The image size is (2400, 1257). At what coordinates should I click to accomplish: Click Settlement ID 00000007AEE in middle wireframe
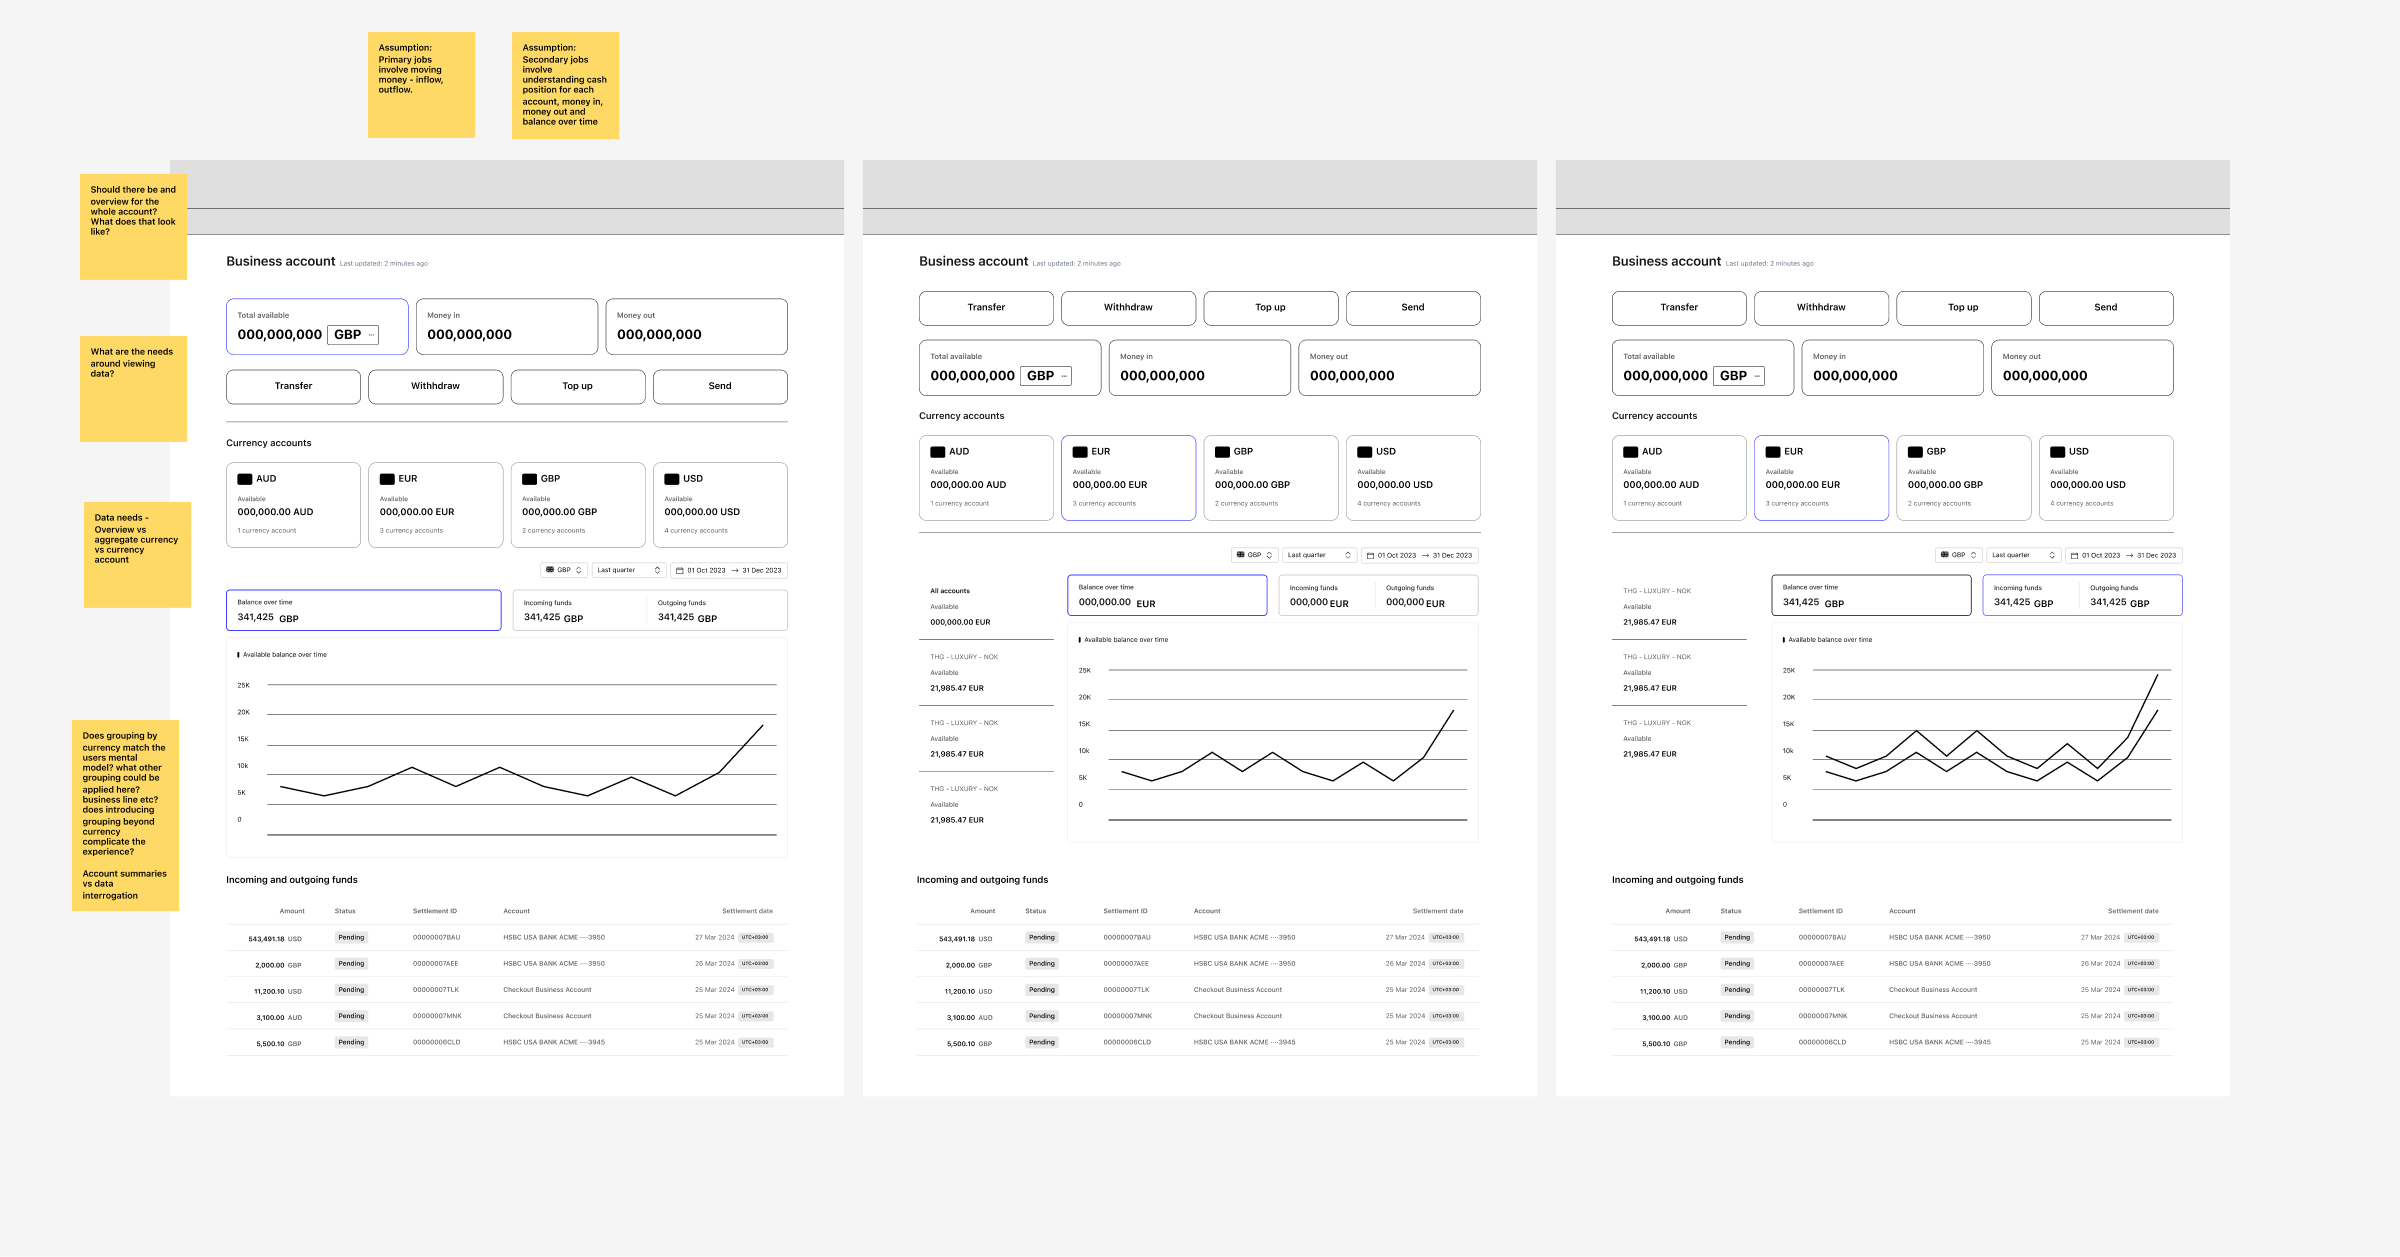point(1126,964)
